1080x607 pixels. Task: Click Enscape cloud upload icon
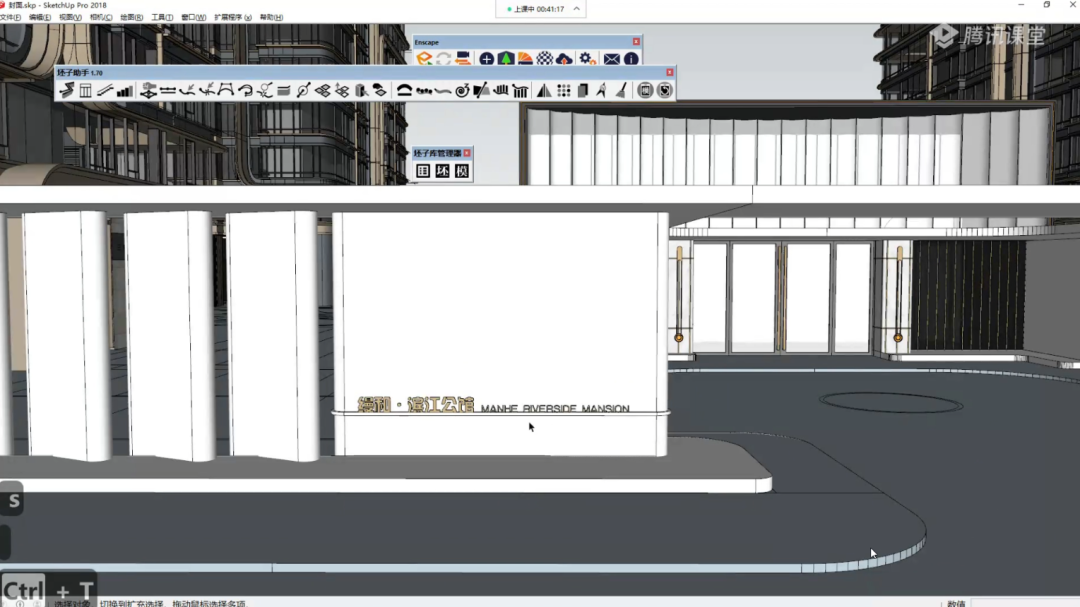pos(564,59)
